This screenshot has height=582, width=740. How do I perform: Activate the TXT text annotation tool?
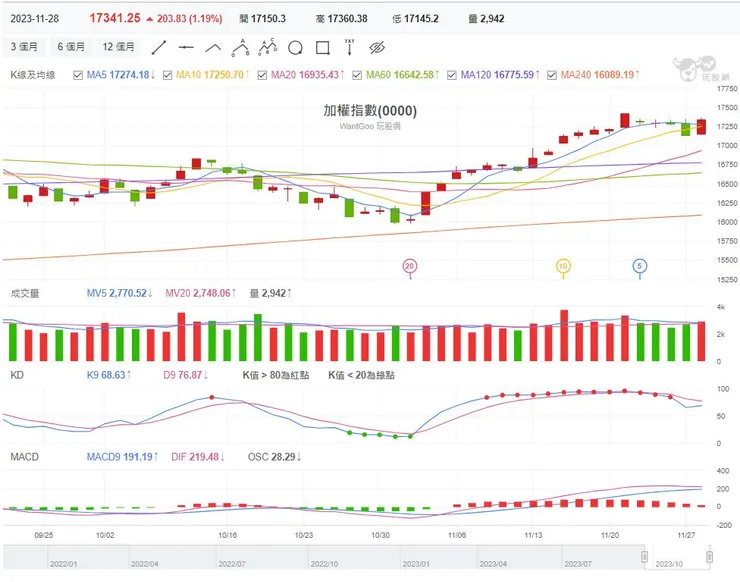349,46
